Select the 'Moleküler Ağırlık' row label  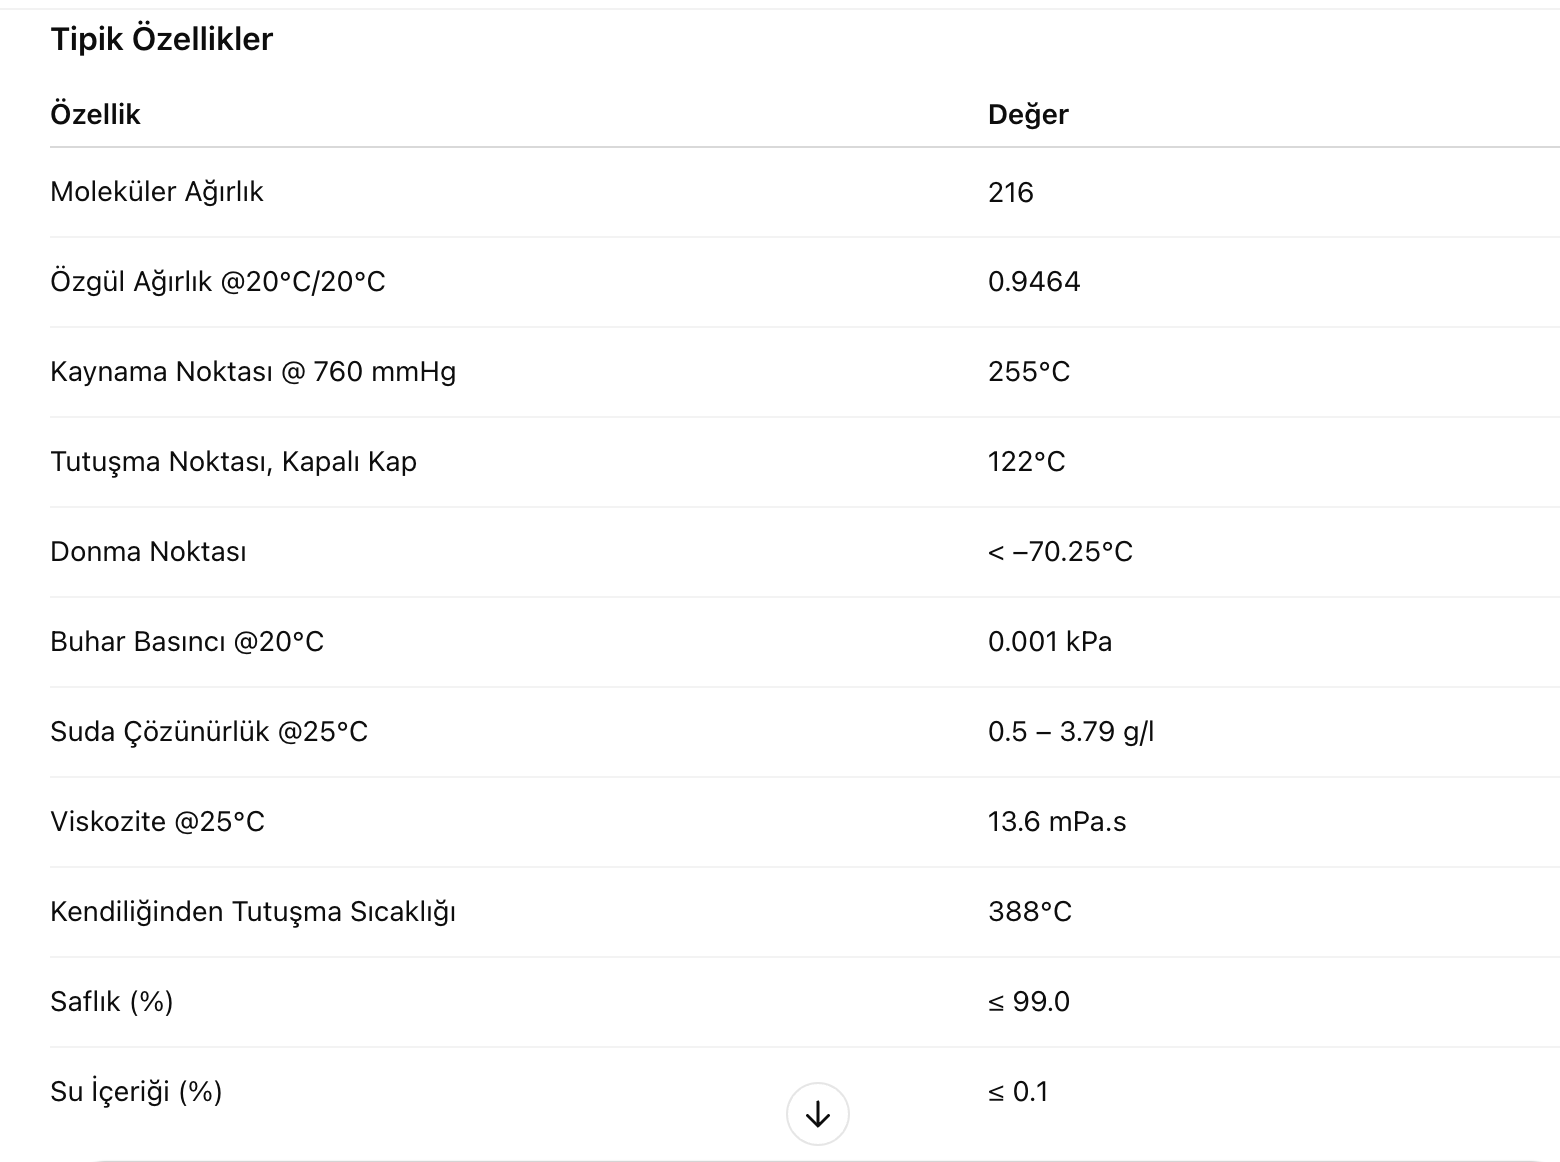(157, 192)
